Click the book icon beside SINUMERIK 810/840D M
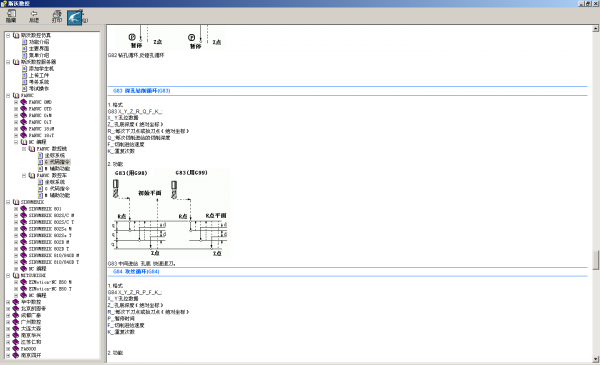 pos(24,255)
